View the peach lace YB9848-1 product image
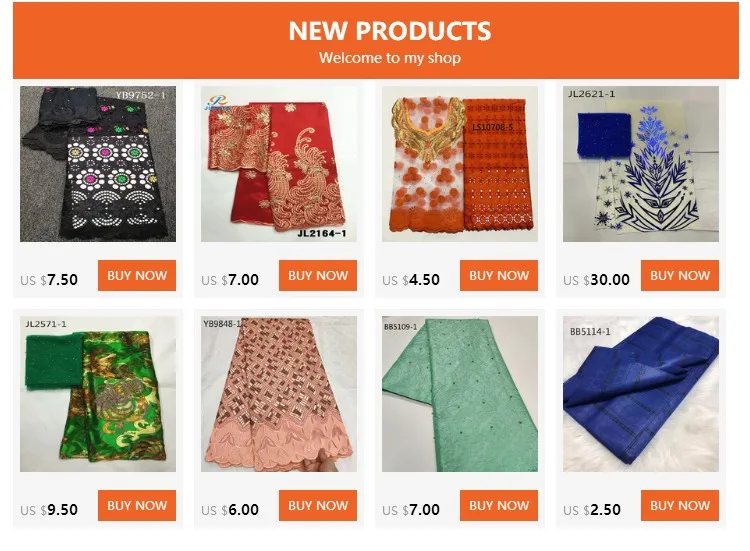This screenshot has width=750, height=551. click(279, 394)
